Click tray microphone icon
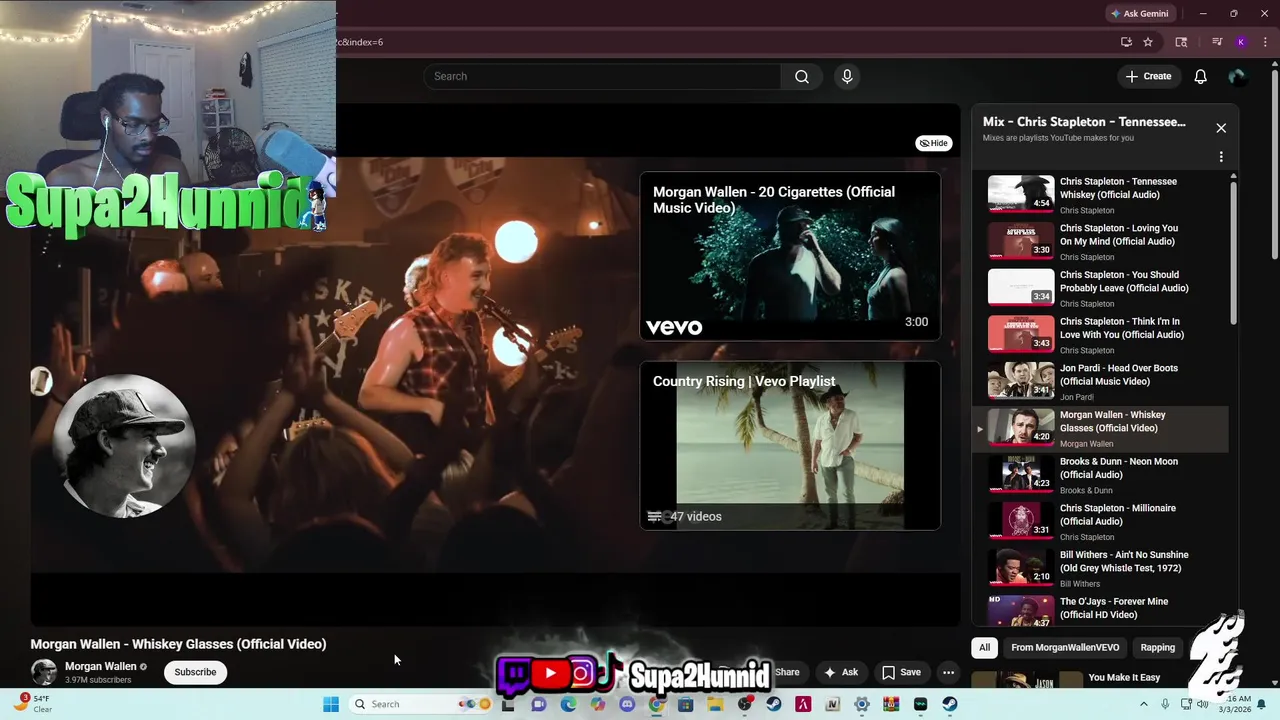This screenshot has height=720, width=1280. [1165, 704]
